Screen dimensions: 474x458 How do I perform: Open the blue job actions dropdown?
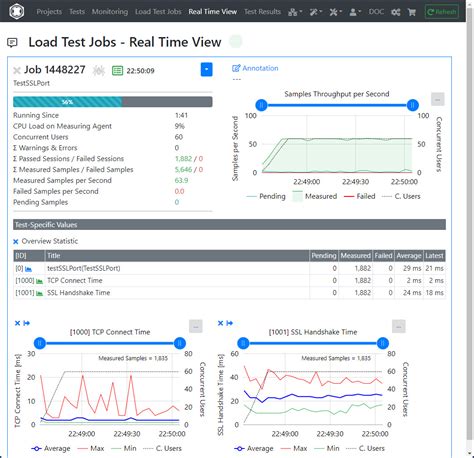click(x=206, y=69)
